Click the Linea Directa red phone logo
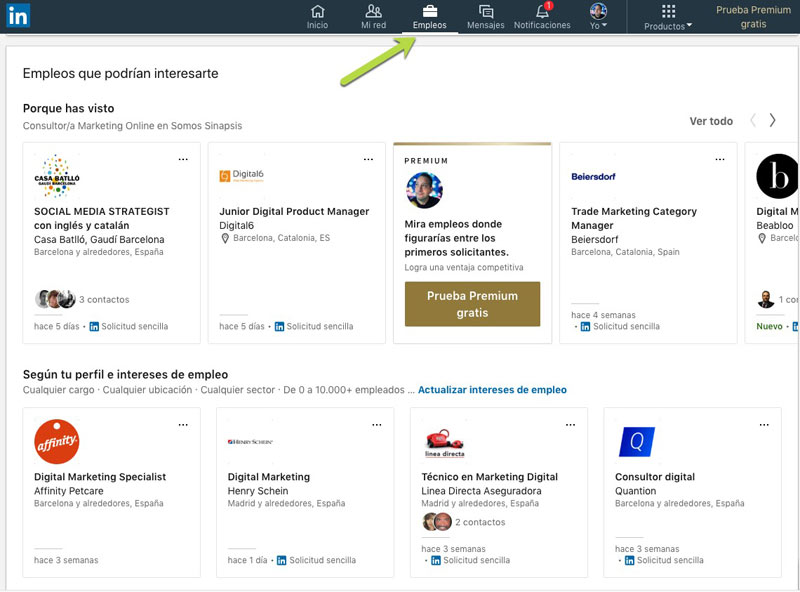Viewport: 800px width, 592px height. 444,442
